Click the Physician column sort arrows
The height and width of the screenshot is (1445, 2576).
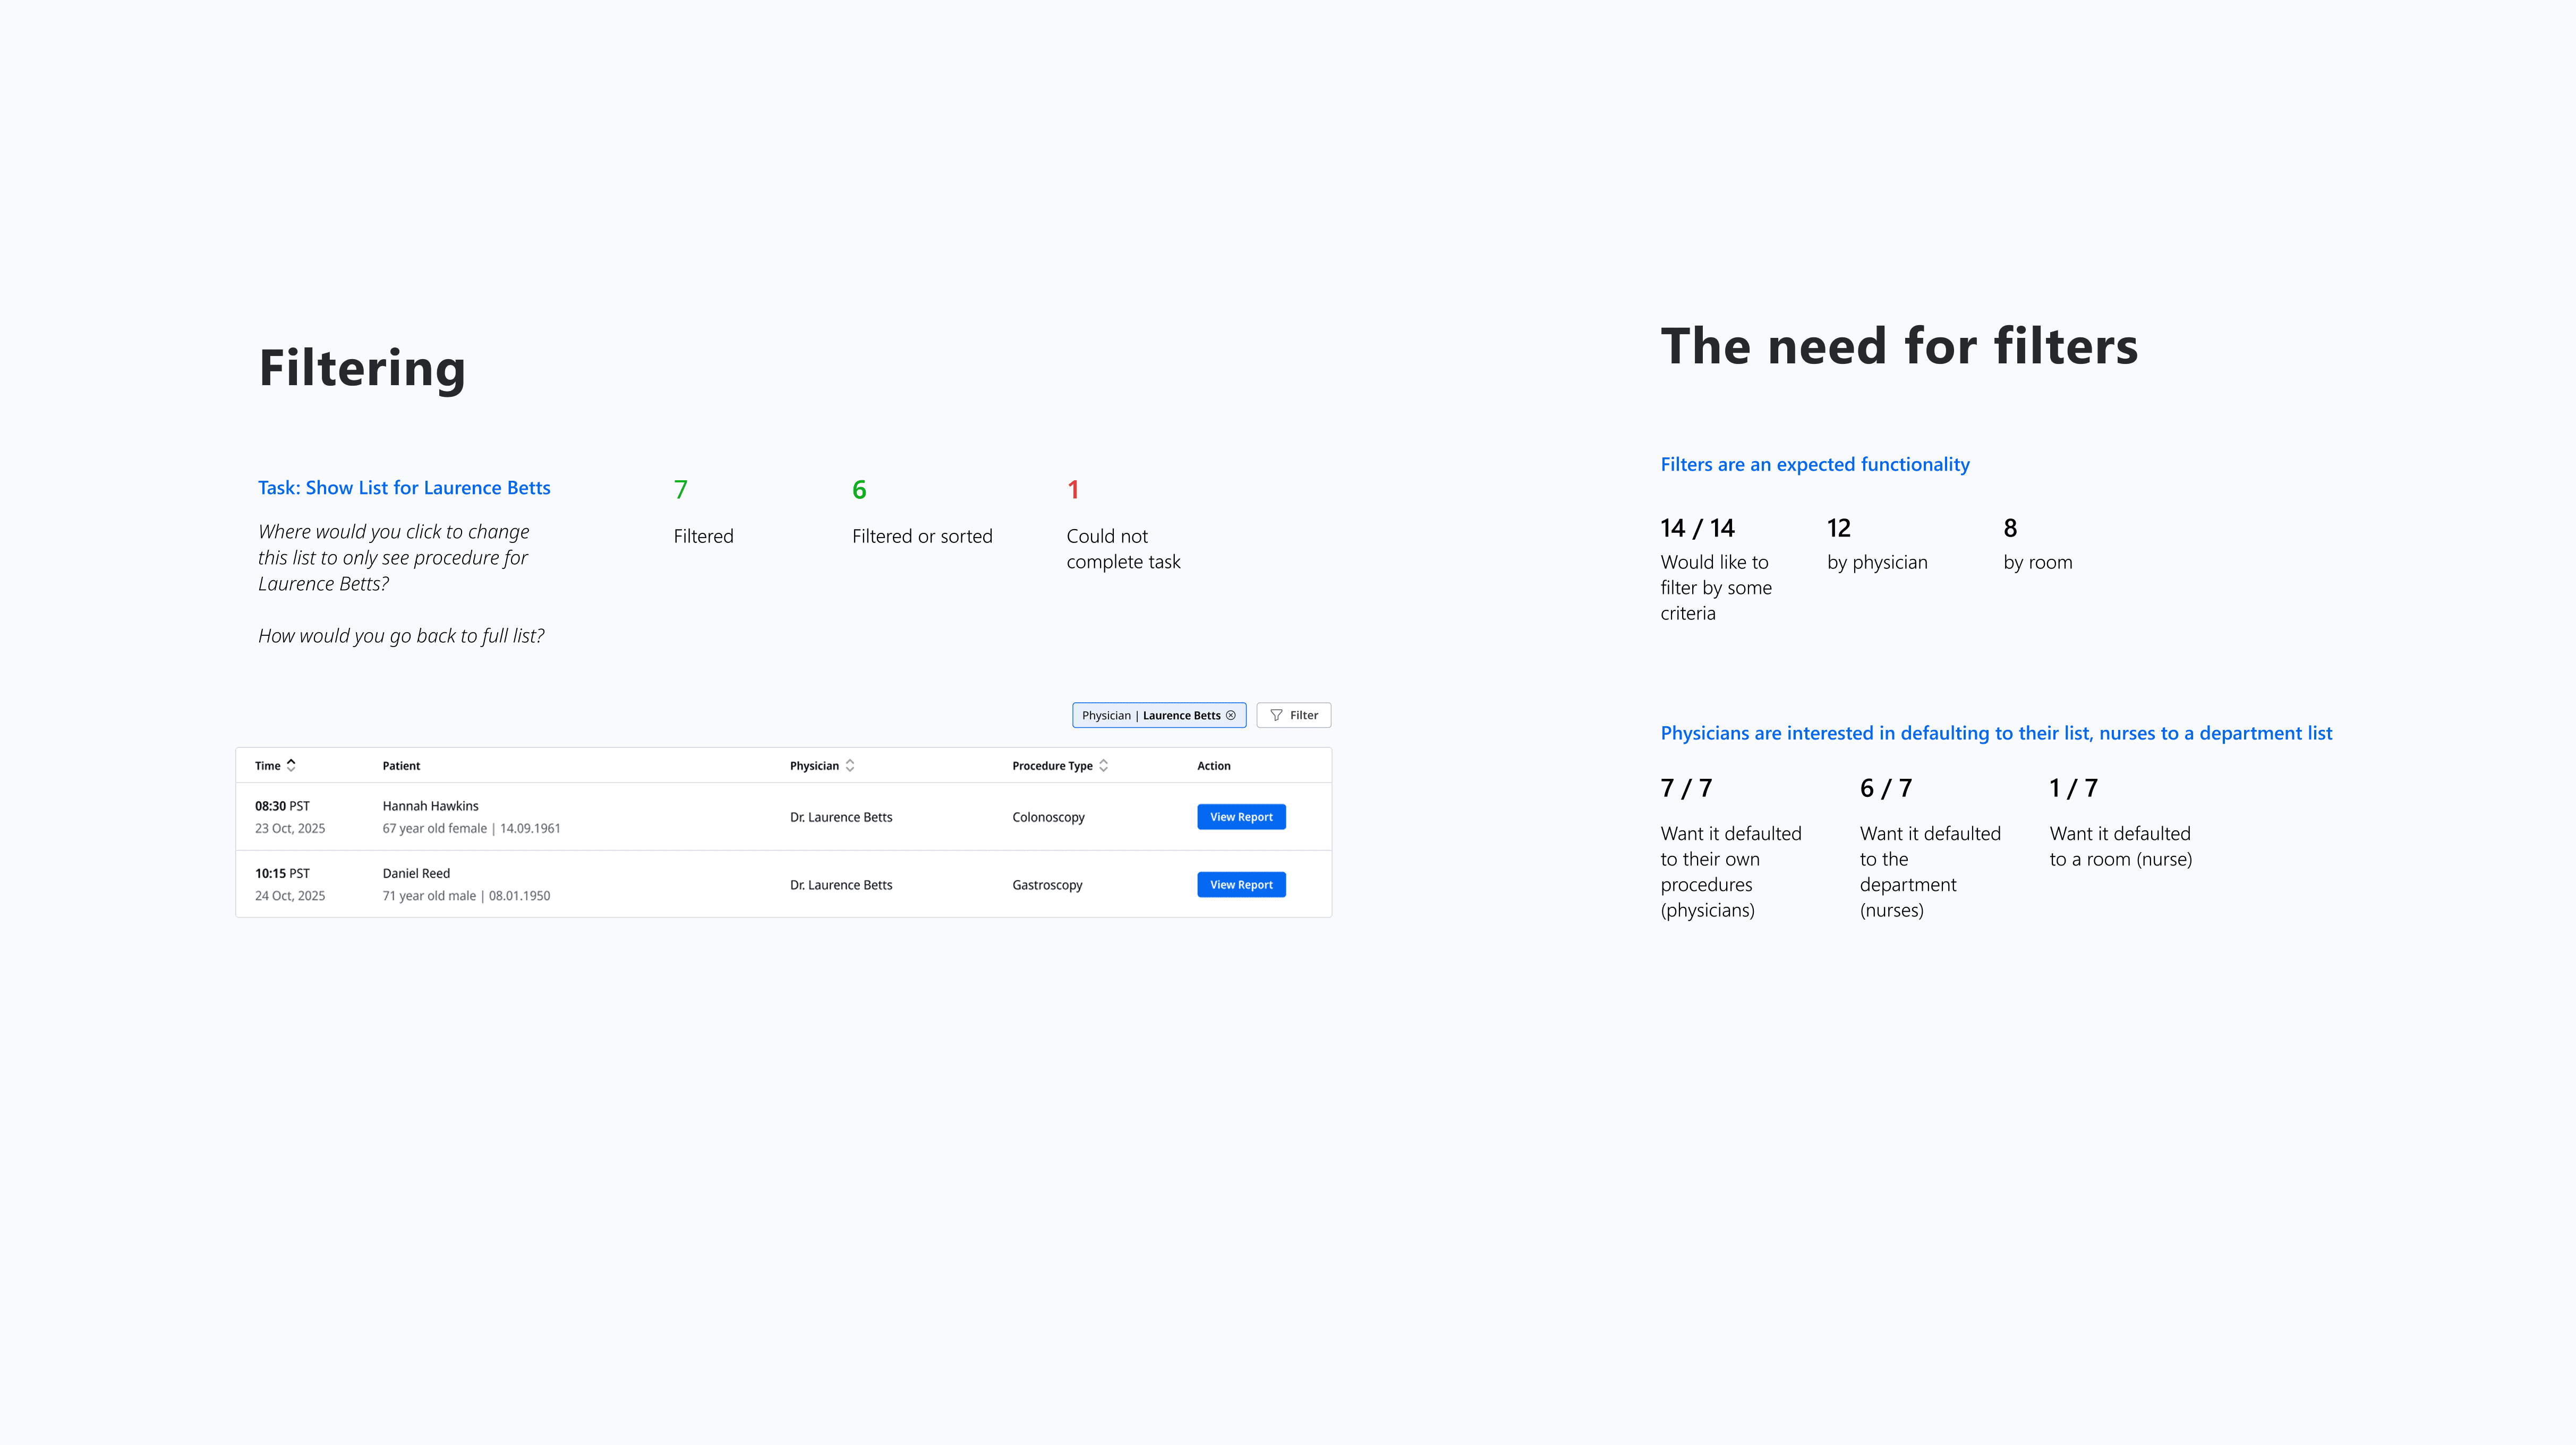point(850,765)
